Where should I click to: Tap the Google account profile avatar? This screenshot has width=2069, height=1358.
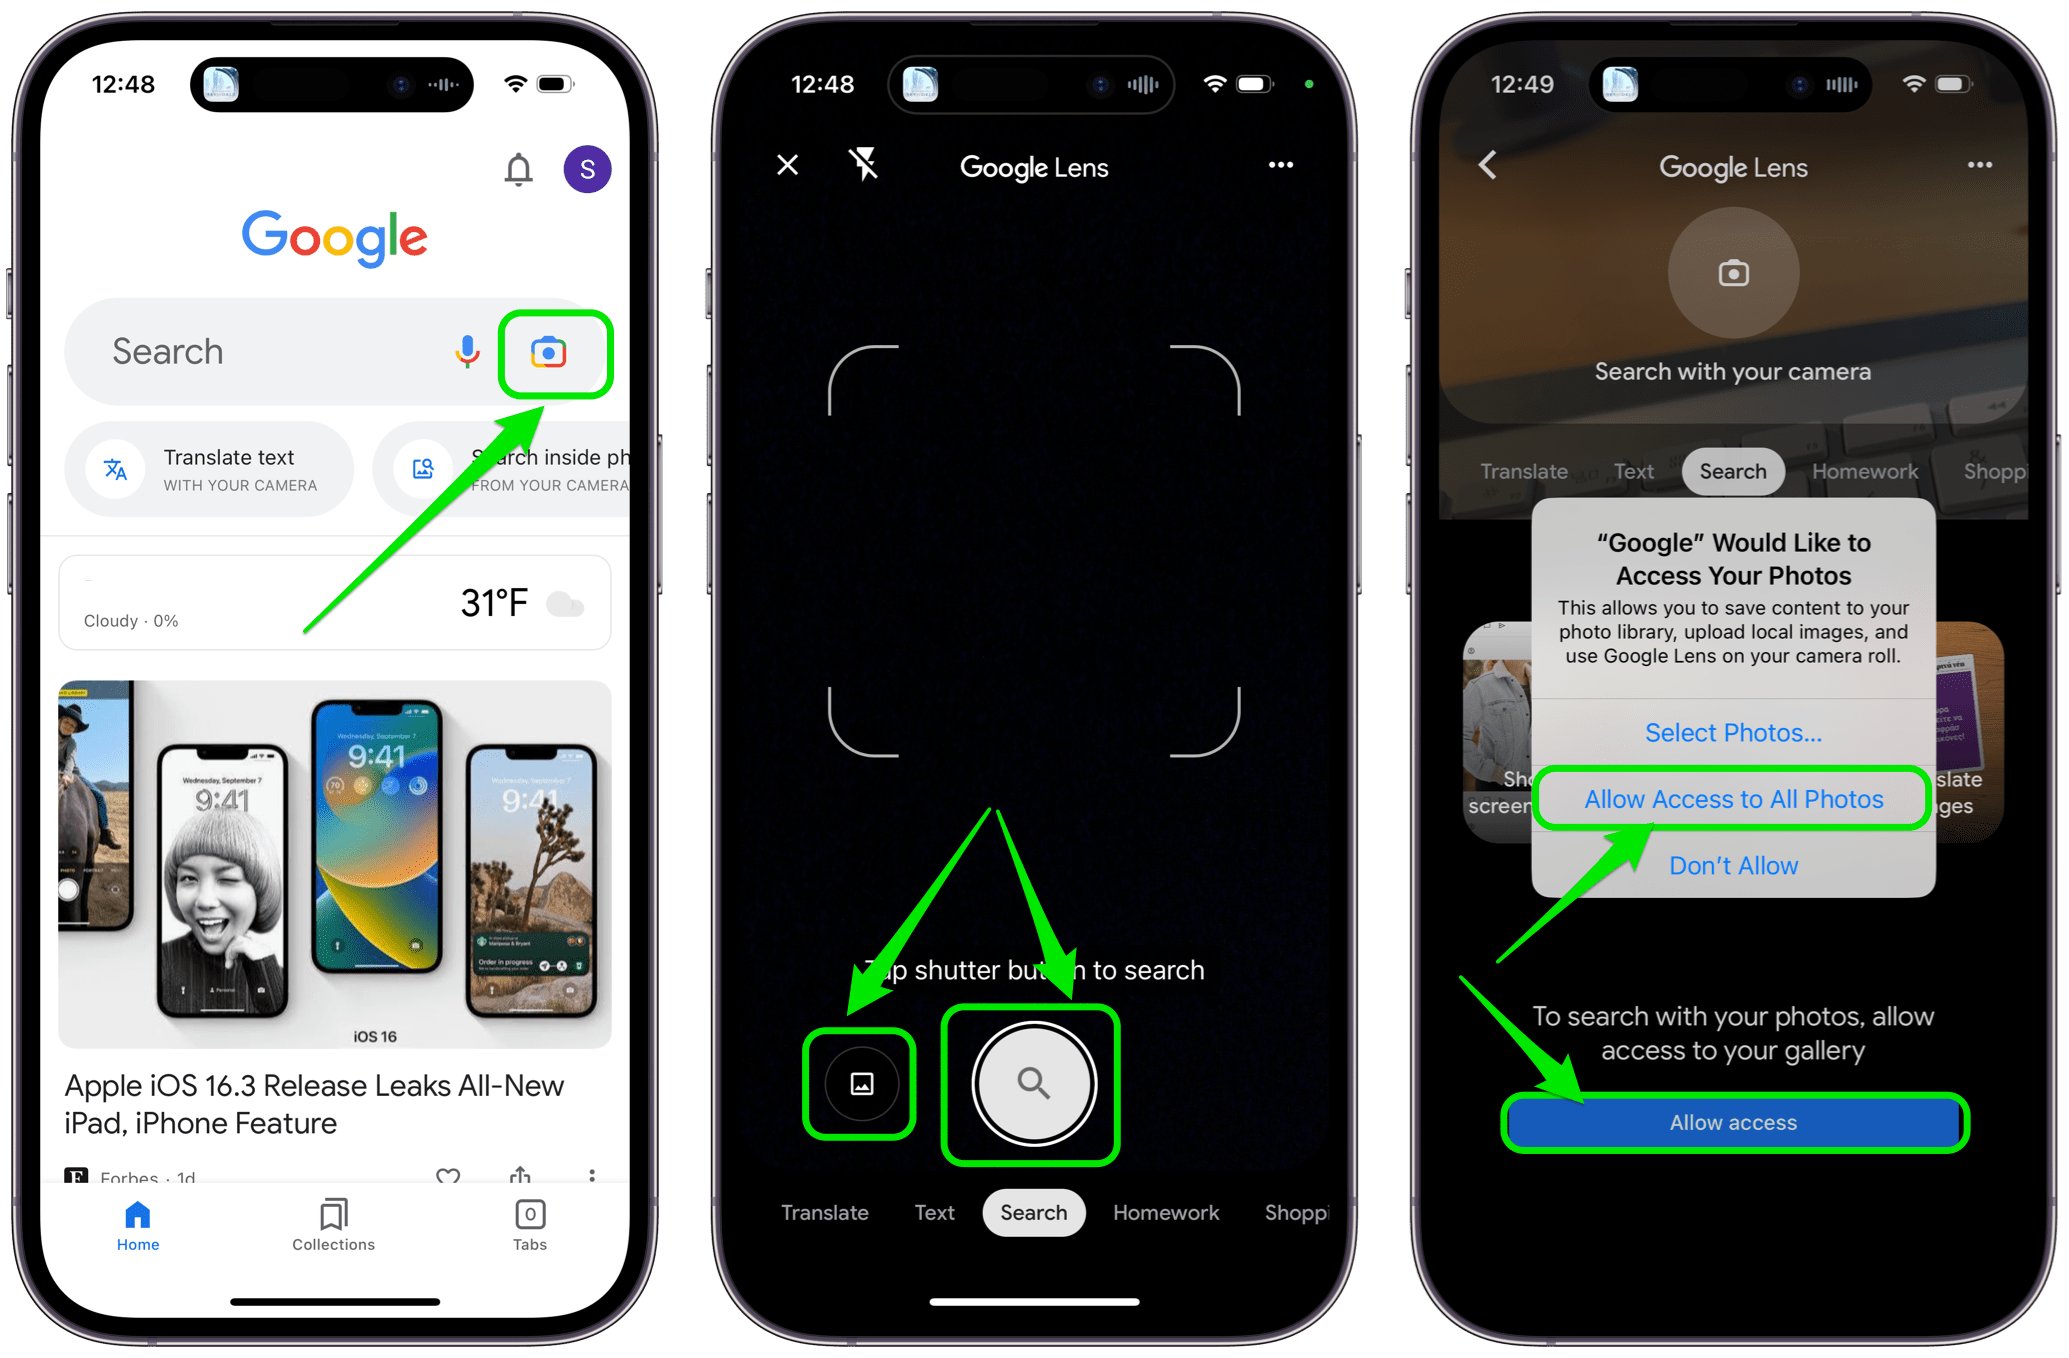593,170
